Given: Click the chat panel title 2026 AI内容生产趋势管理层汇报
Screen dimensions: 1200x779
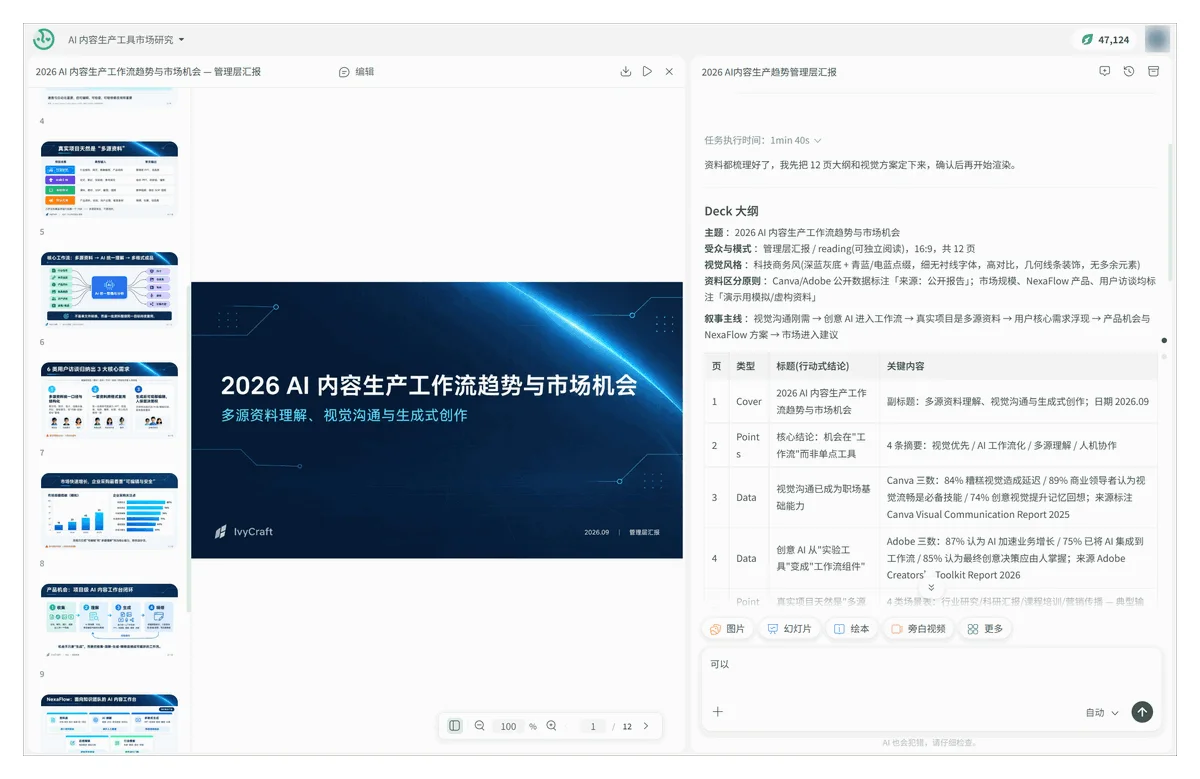Looking at the screenshot, I should click(x=769, y=72).
